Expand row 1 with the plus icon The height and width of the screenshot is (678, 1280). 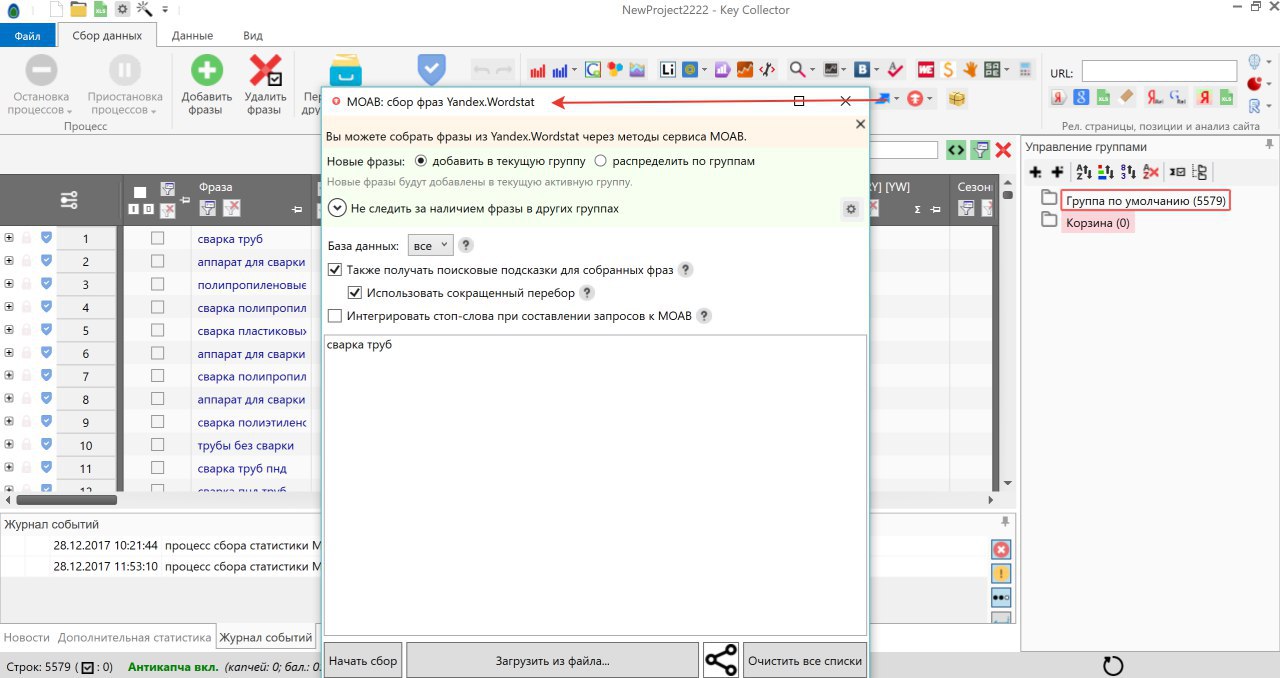(9, 238)
